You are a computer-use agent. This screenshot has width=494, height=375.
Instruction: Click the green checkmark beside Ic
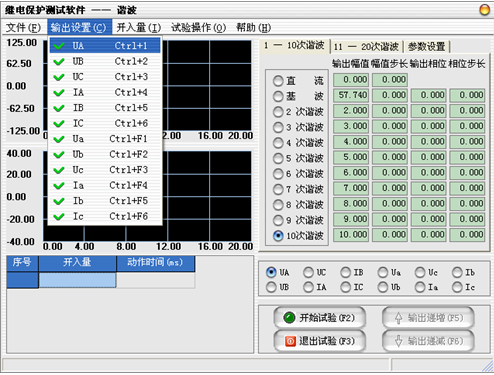pyautogui.click(x=59, y=217)
